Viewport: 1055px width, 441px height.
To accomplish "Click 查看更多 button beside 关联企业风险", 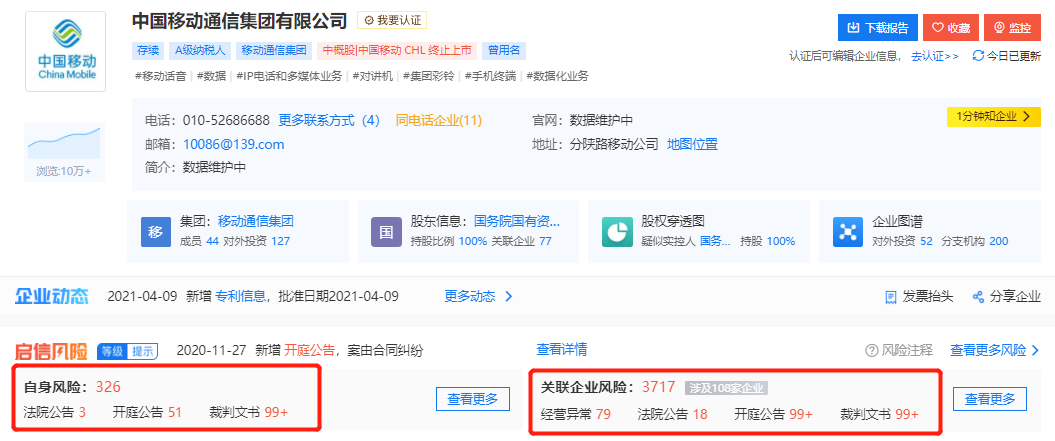I will pos(990,399).
